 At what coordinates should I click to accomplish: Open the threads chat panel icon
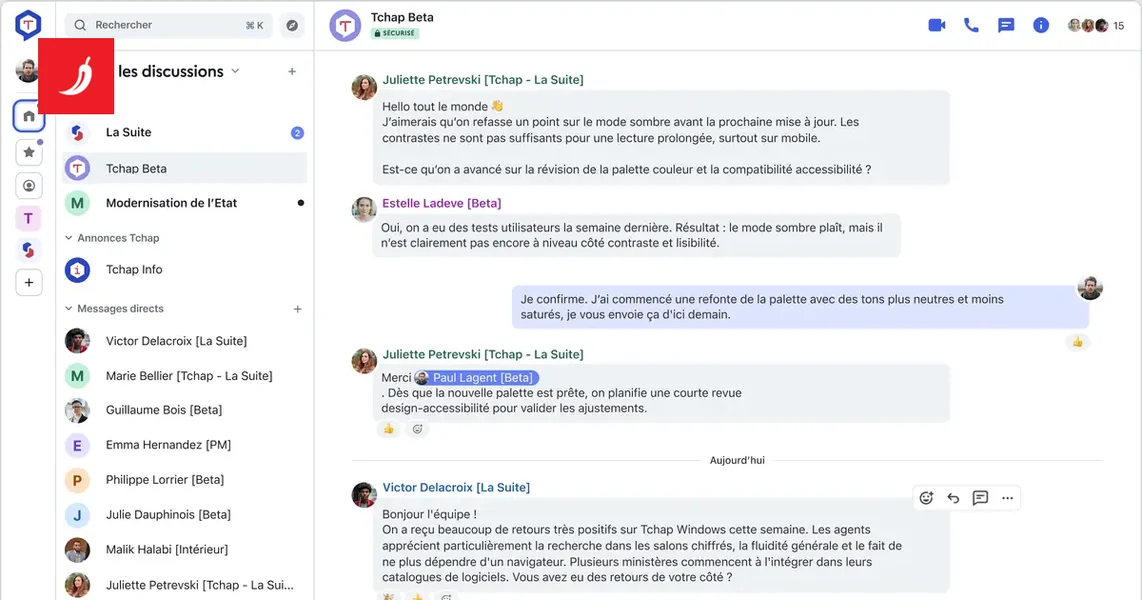pos(1006,25)
